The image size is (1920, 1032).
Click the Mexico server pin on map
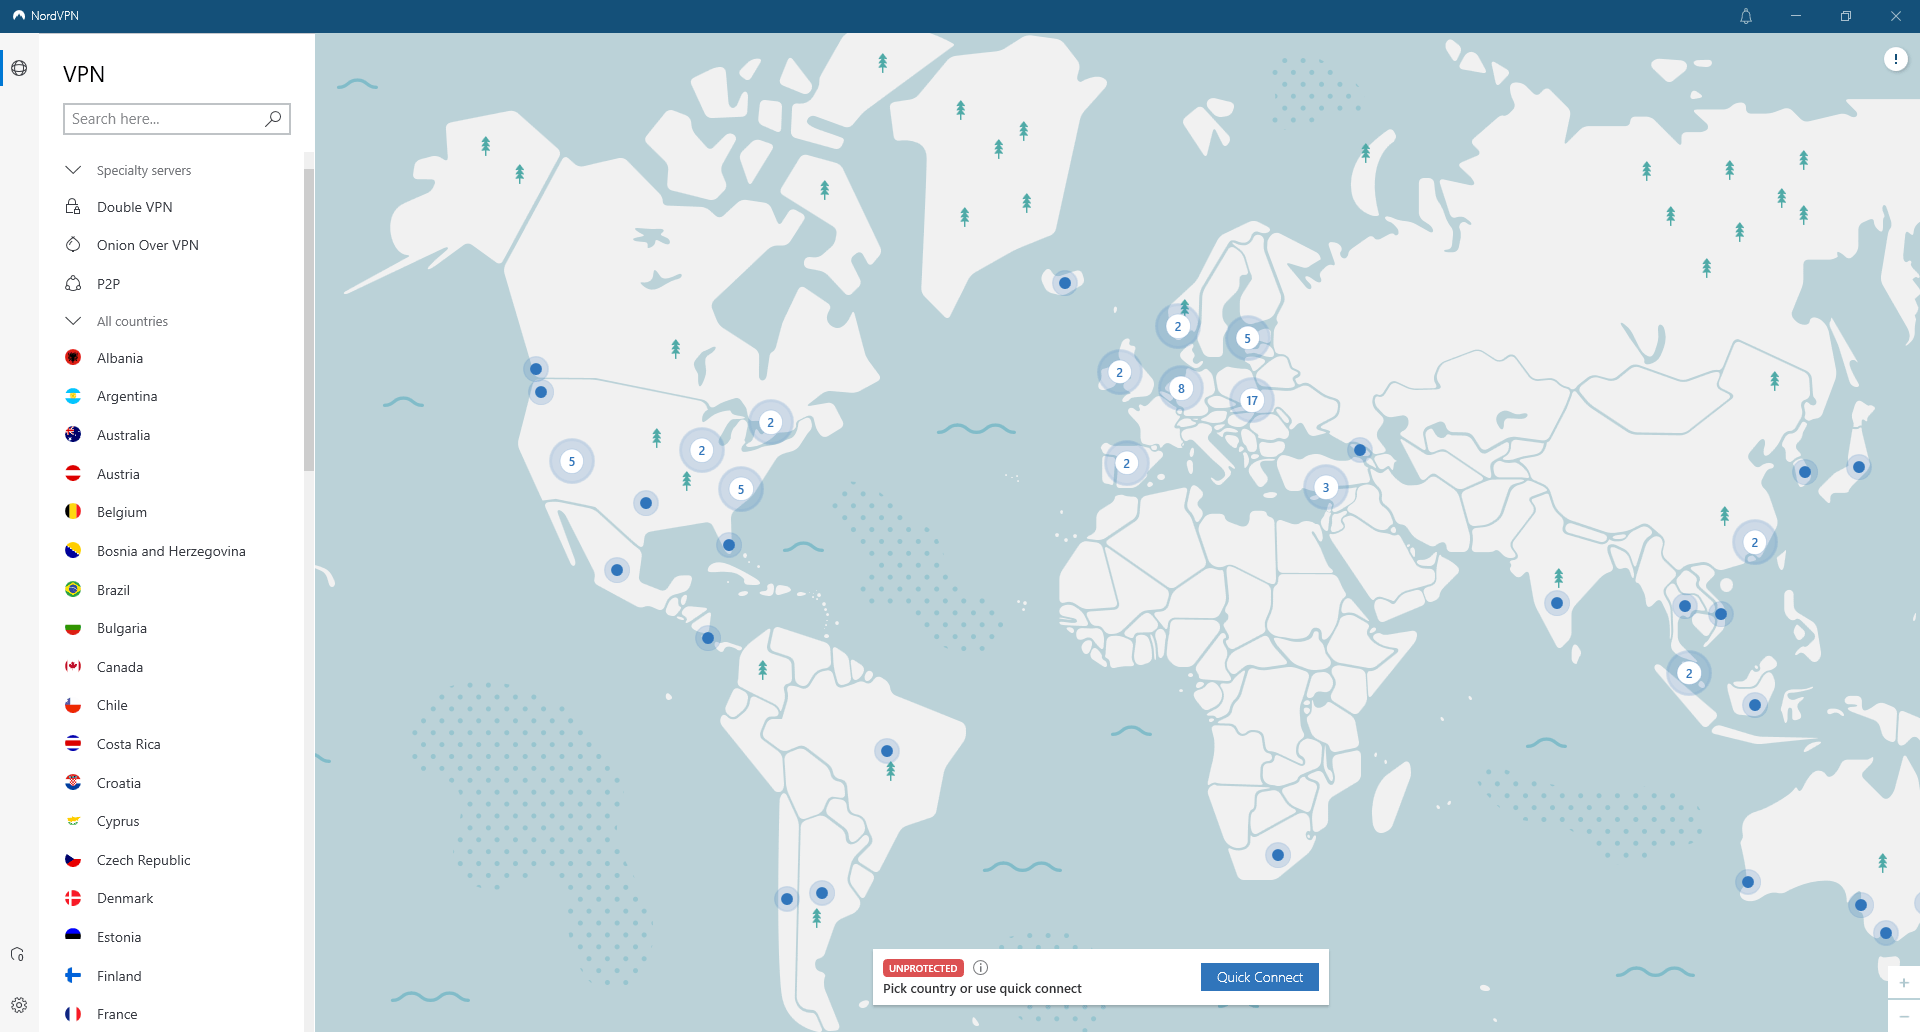point(617,570)
